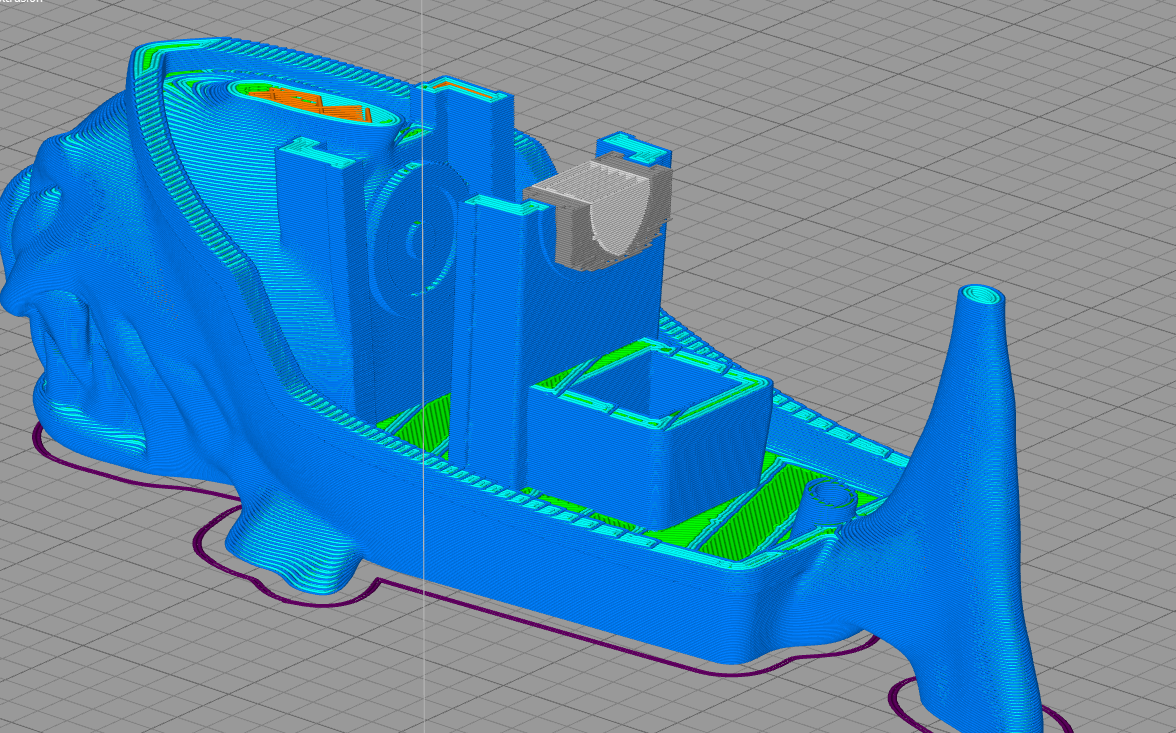The image size is (1176, 733).
Task: Click the thin white vertical line across the model
Action: [423, 366]
